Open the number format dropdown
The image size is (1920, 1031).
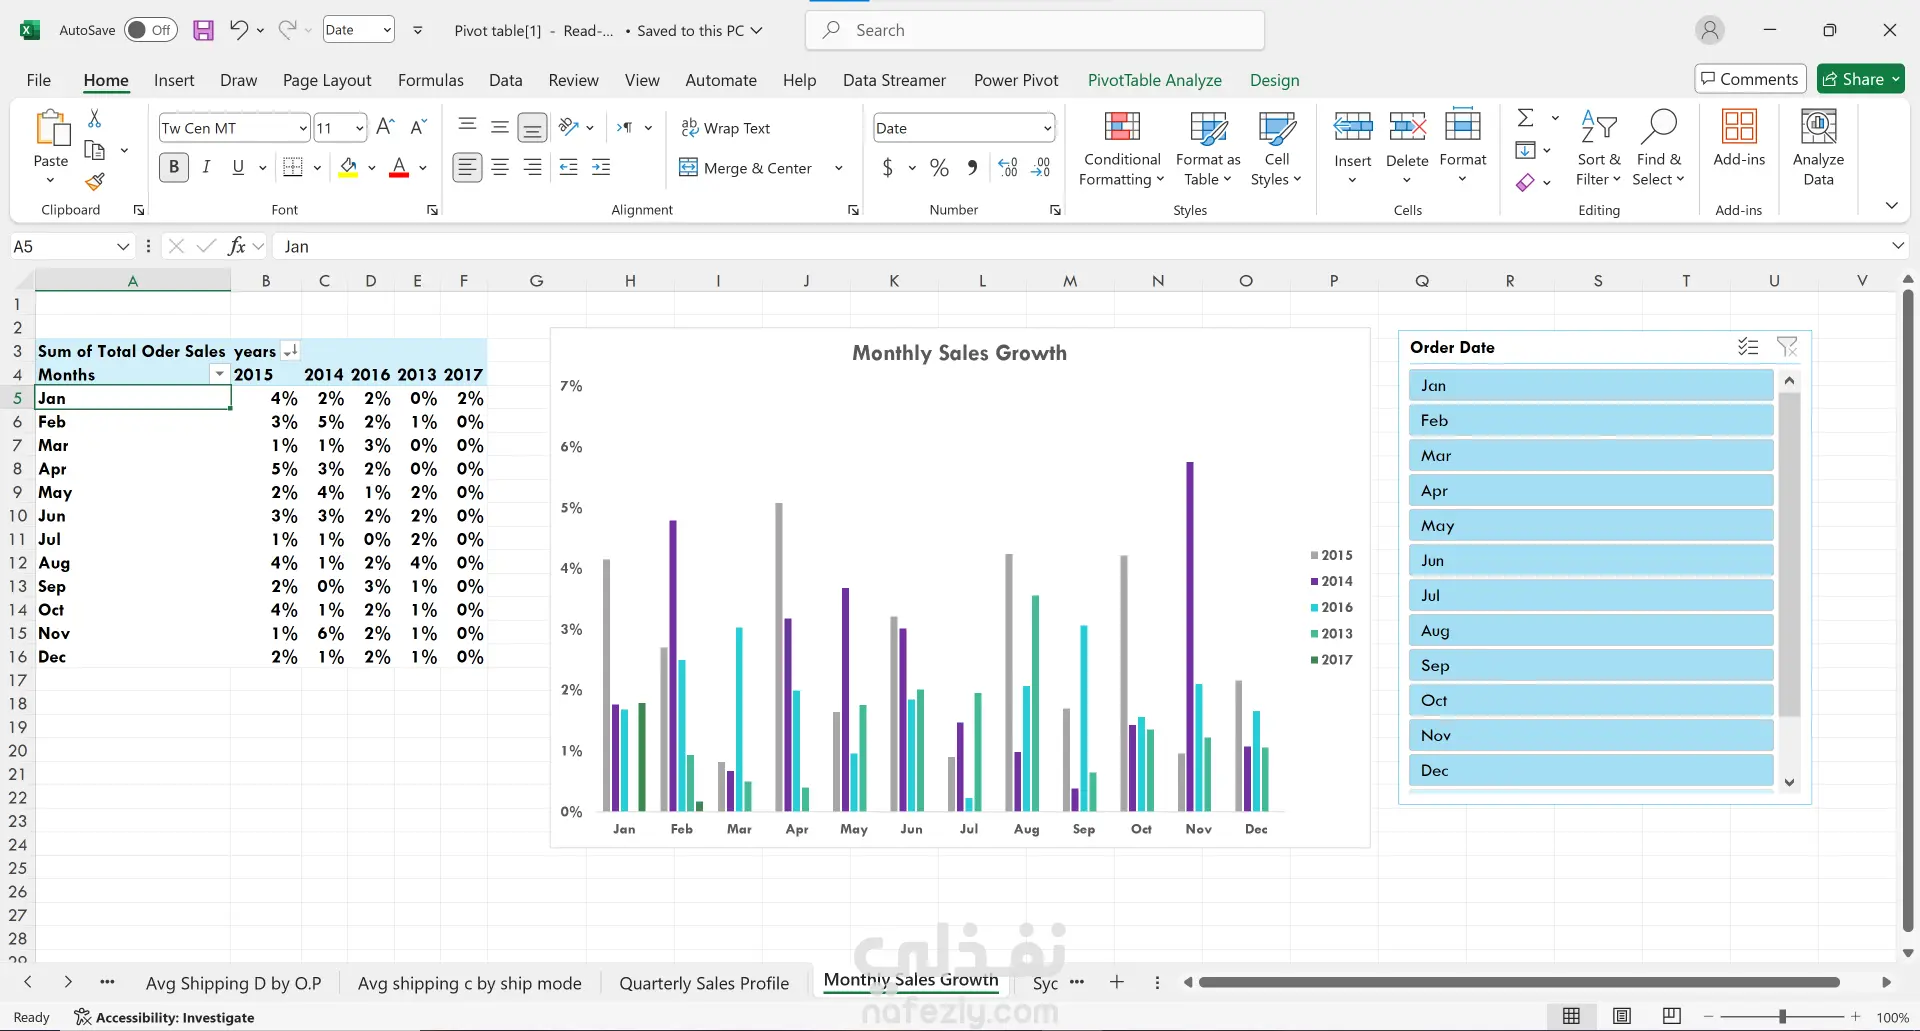tap(1047, 128)
